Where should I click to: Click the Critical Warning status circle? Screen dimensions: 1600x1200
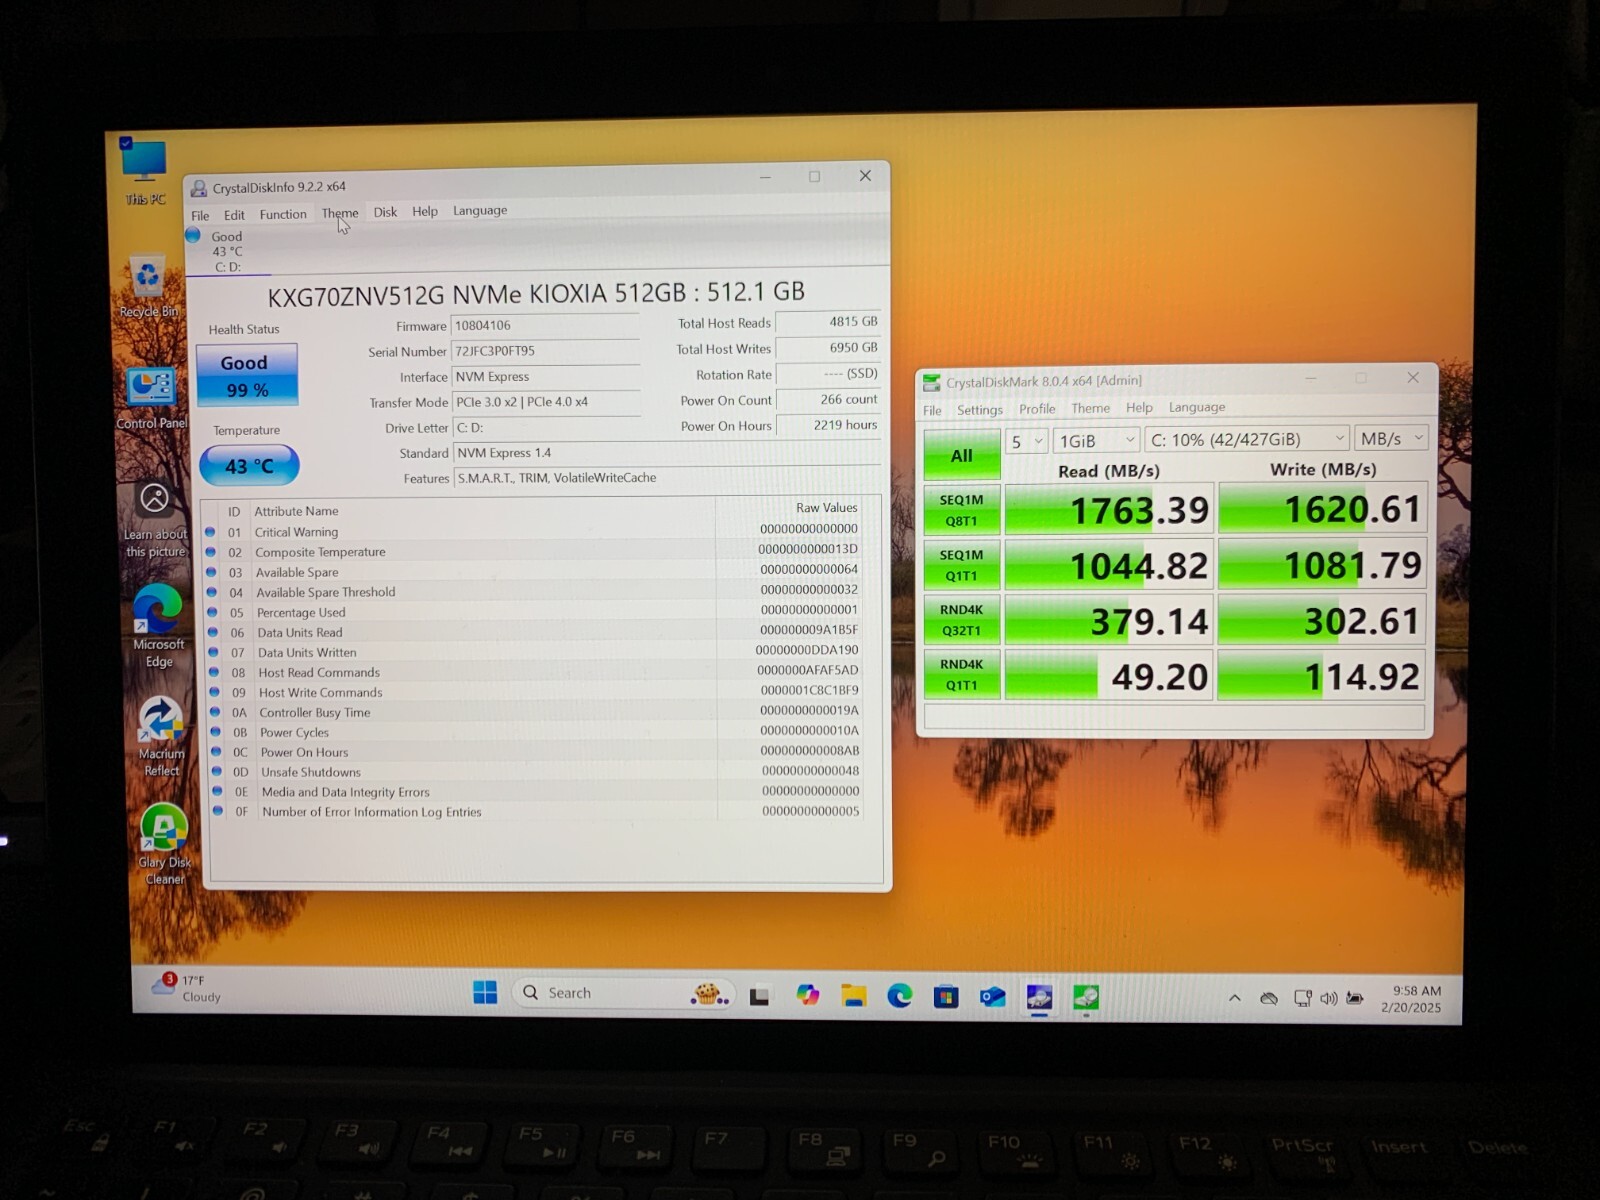210,532
